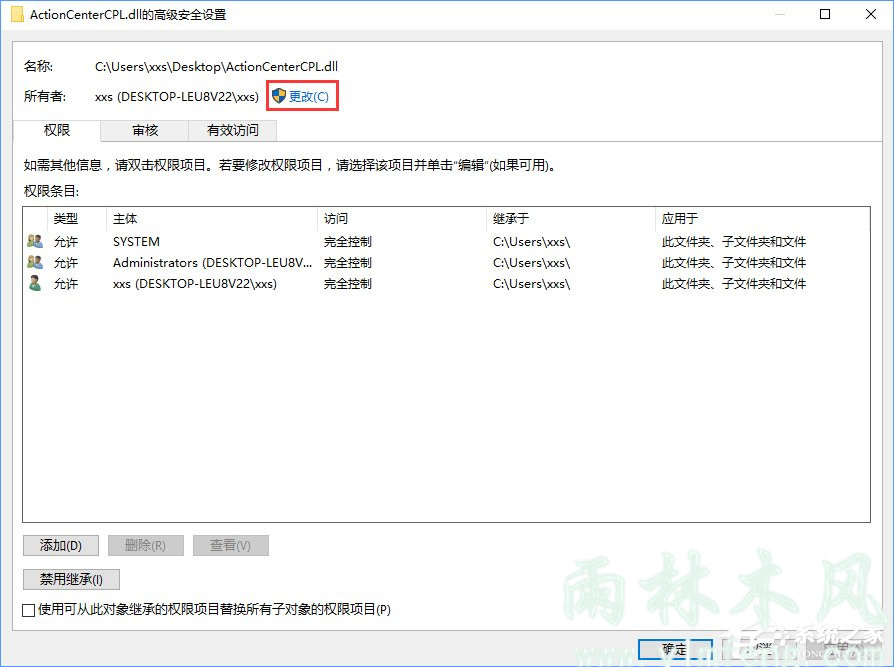Select the Administrators (DESKTOP-LEU8V... entry

pyautogui.click(x=212, y=263)
